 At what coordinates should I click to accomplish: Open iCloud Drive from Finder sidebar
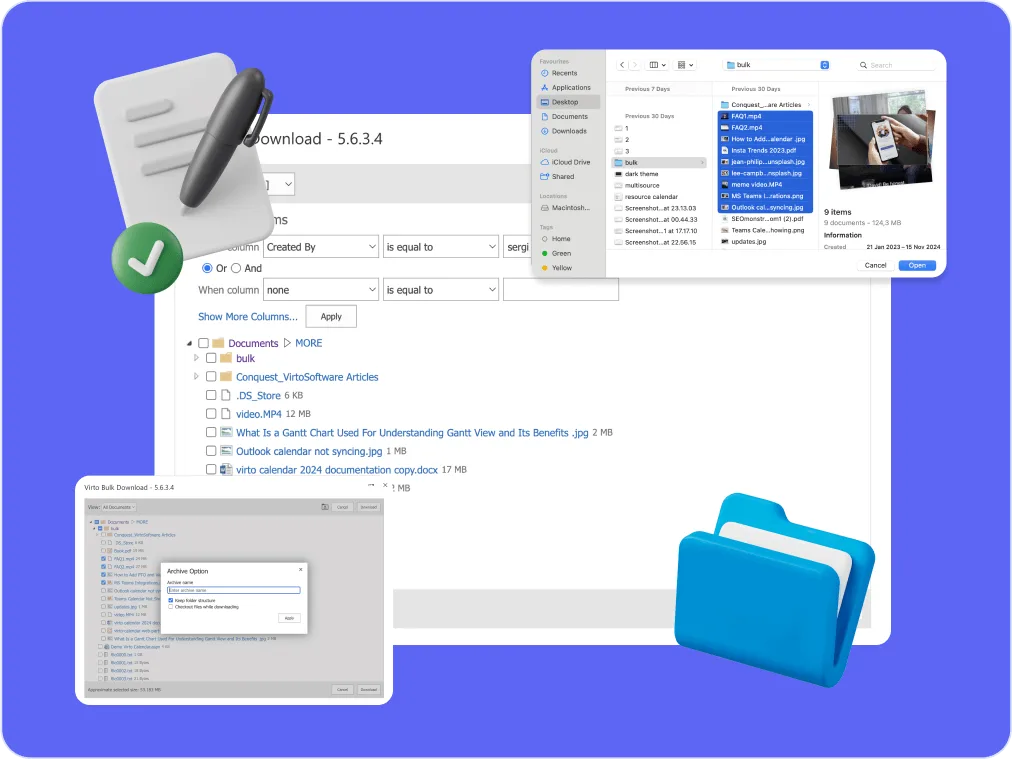tap(569, 161)
